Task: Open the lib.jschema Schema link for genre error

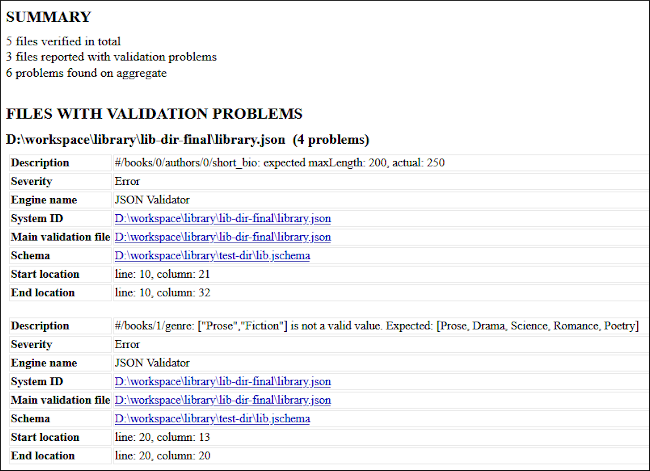Action: pyautogui.click(x=212, y=418)
